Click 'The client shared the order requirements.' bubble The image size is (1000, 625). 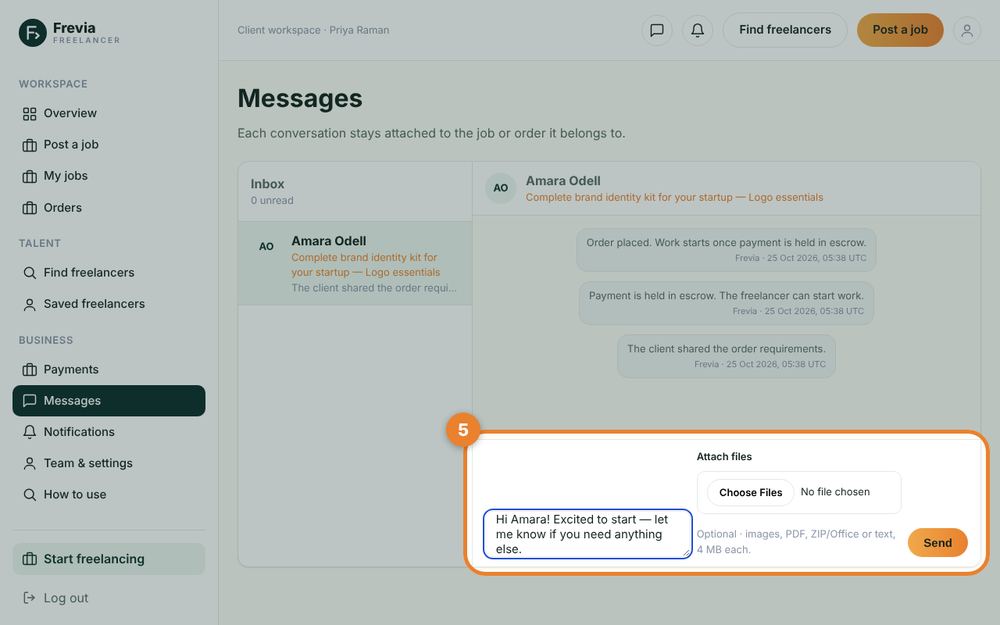[726, 356]
